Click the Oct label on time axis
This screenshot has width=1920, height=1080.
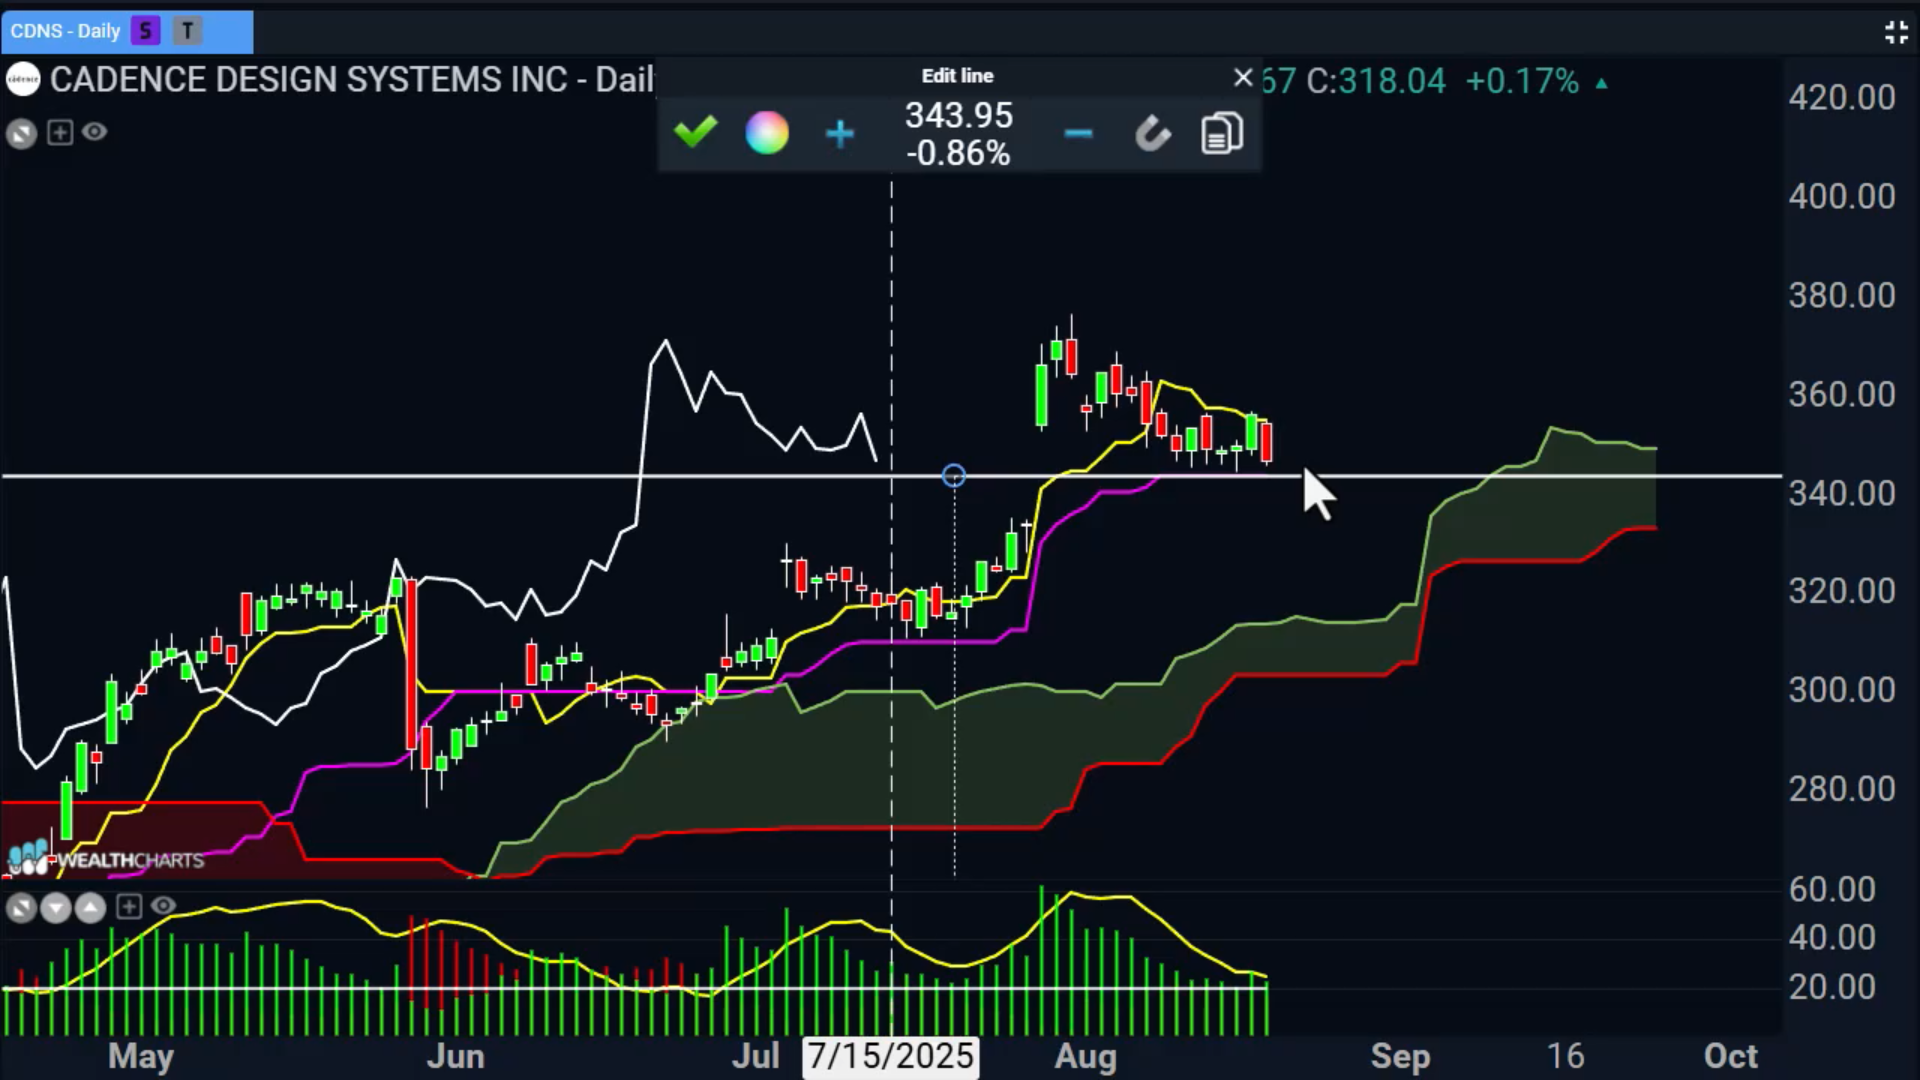pos(1731,1057)
